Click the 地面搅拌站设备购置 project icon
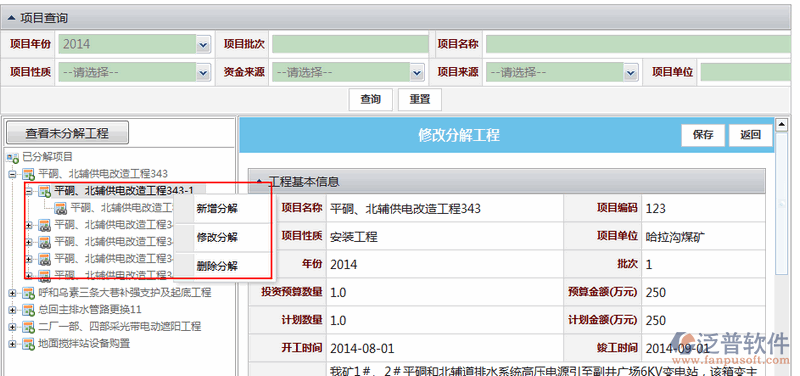The image size is (800, 376). [x=28, y=343]
